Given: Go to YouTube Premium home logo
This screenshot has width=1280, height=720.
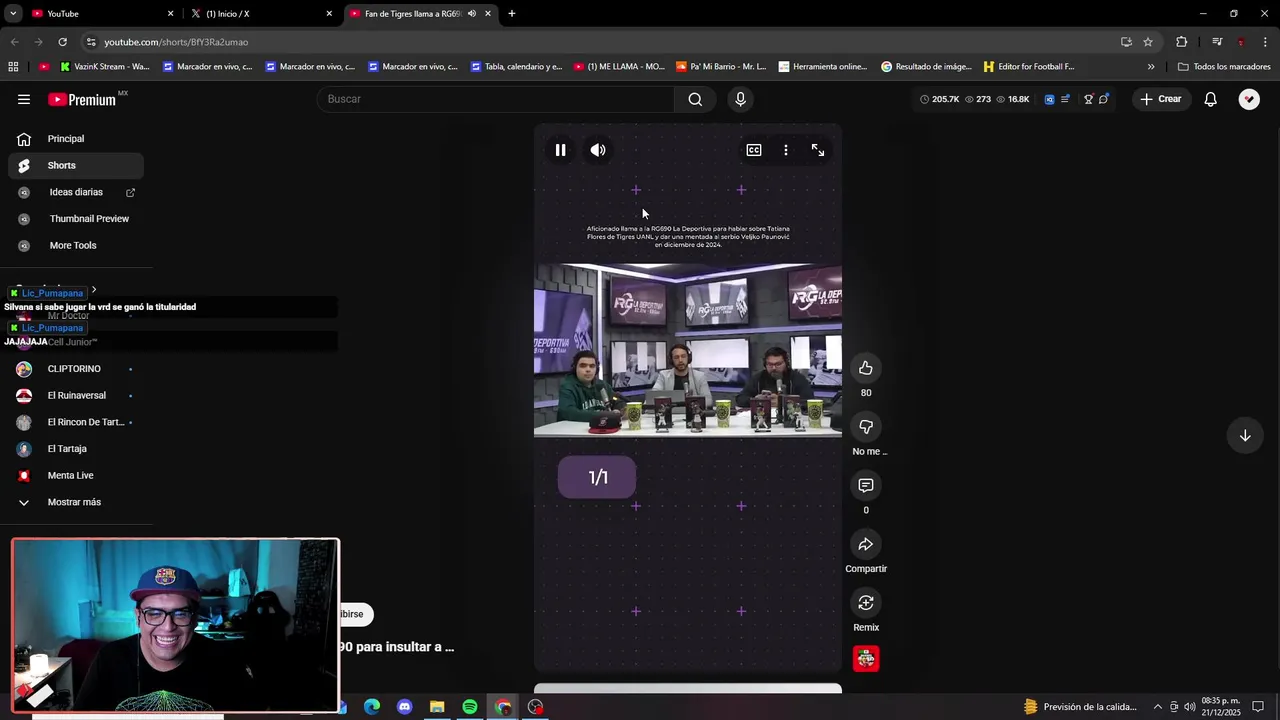Looking at the screenshot, I should pos(82,99).
